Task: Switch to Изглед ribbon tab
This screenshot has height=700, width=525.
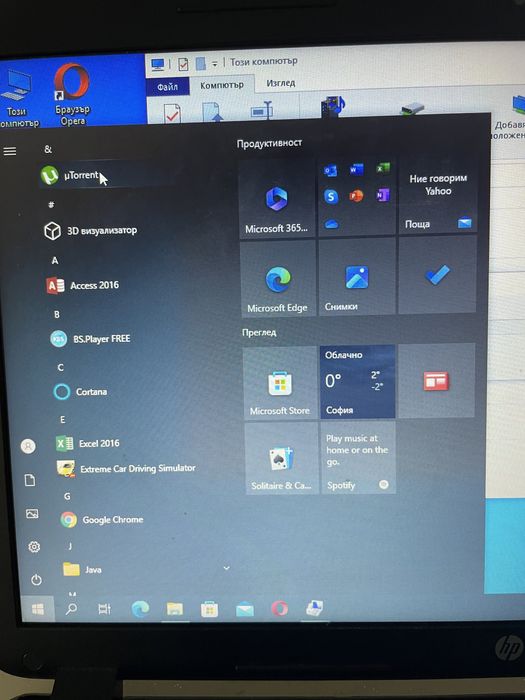Action: [x=281, y=83]
